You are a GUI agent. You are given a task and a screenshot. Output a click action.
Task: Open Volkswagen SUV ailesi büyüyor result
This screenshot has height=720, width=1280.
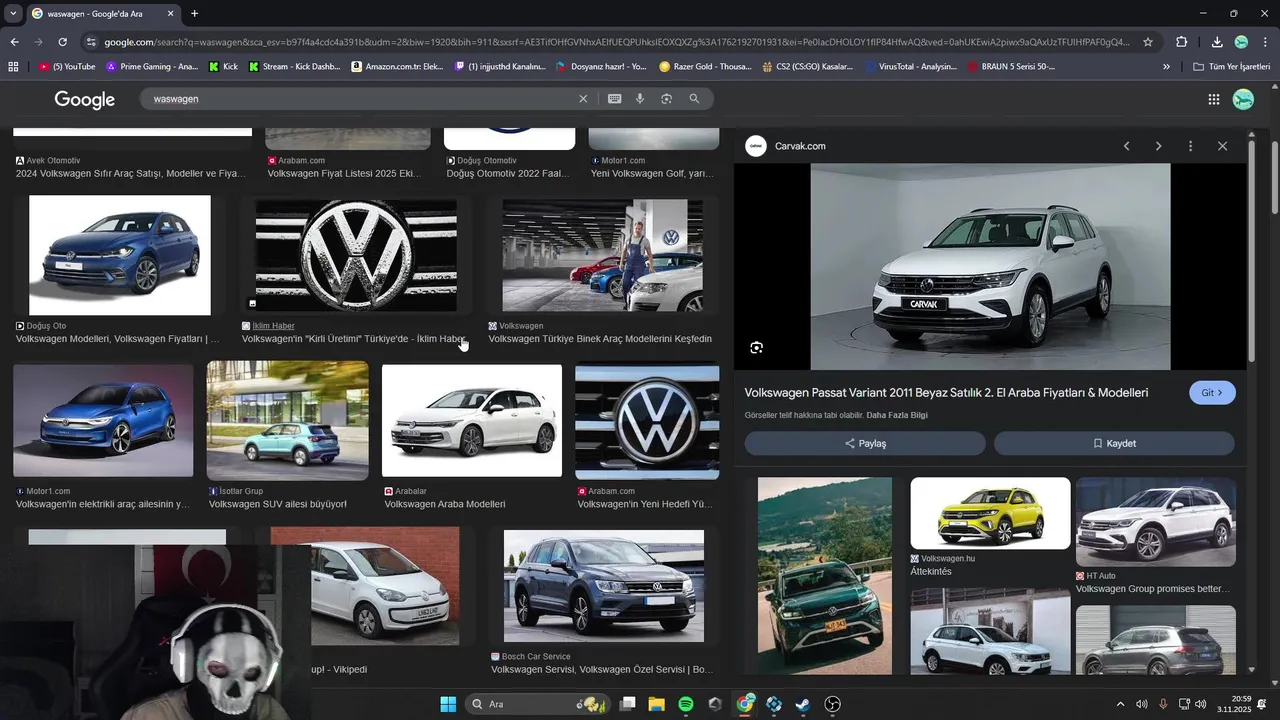[x=278, y=504]
